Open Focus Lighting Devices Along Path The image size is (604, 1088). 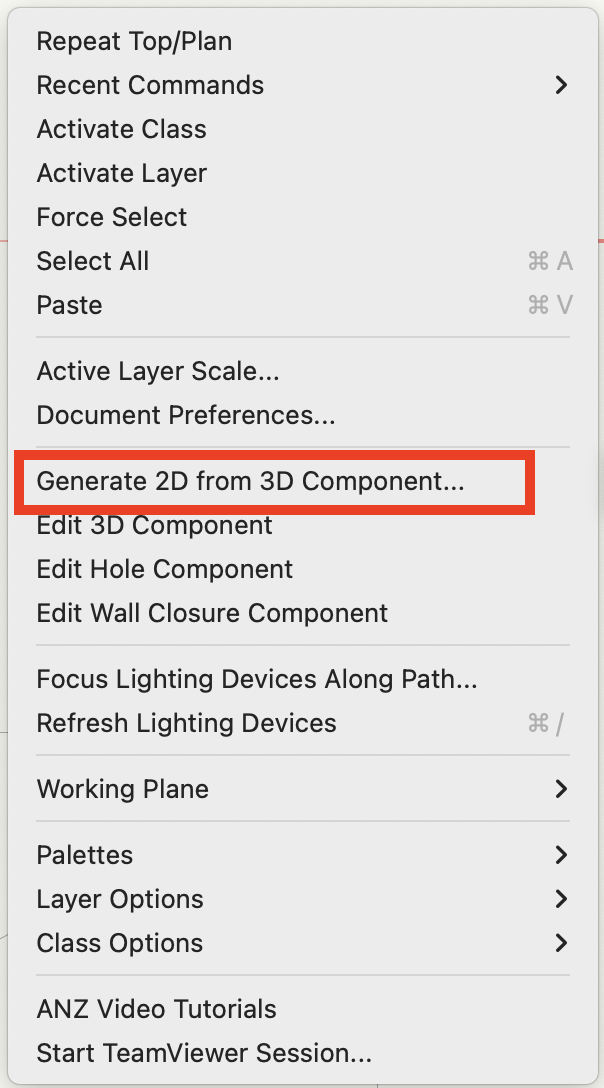(x=257, y=679)
